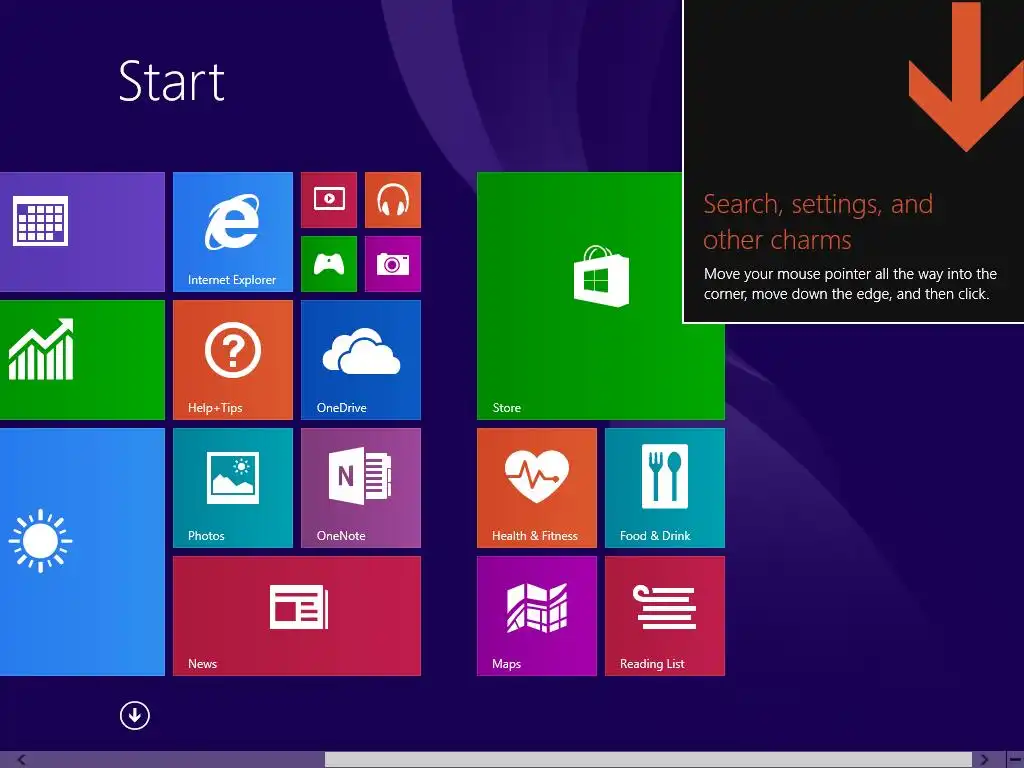Click the zoom-out minus button beside the scrollbar
This screenshot has width=1024, height=768.
(x=1014, y=760)
